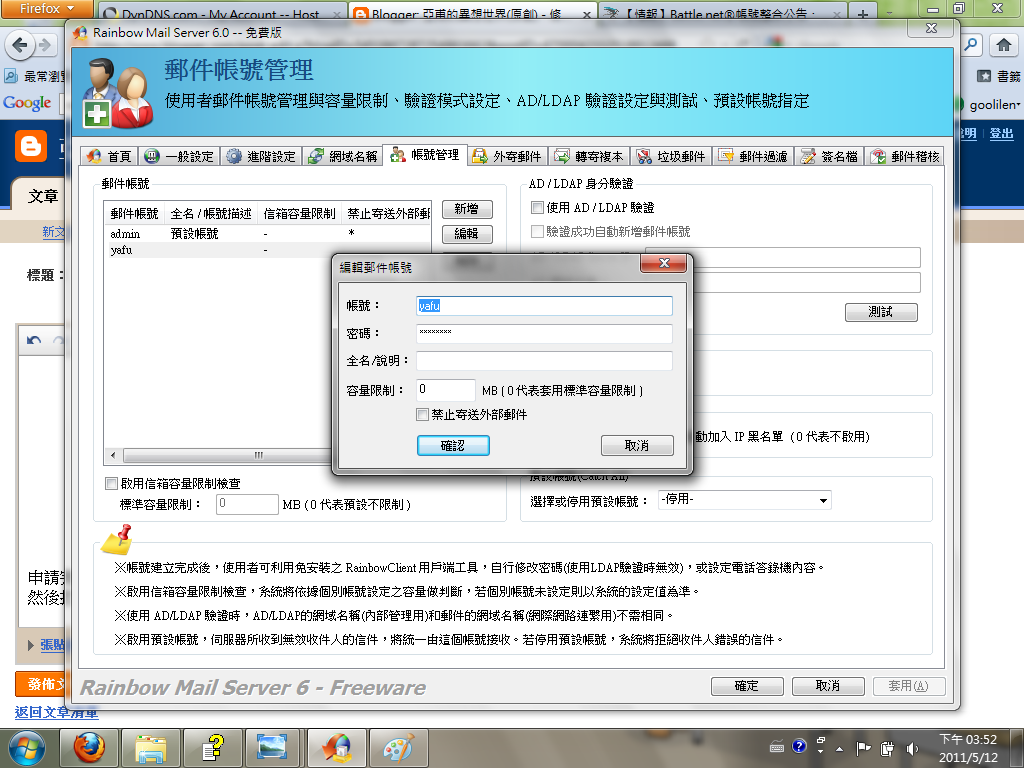Click the search magnifier icon in Firefox

972,45
